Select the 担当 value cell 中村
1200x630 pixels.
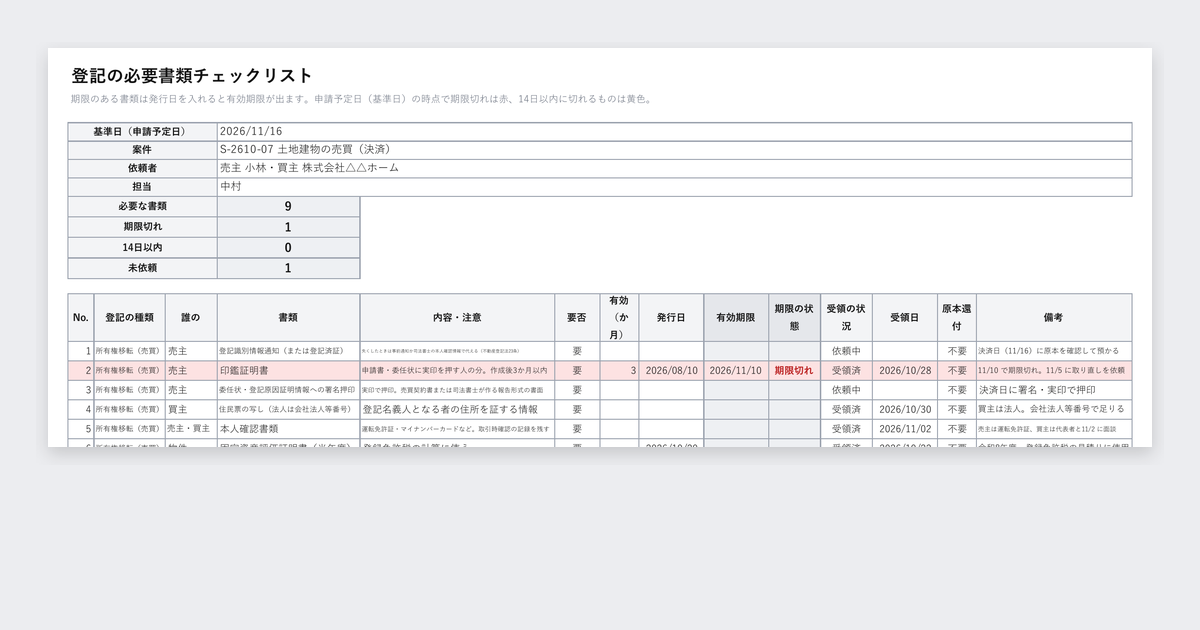coord(675,187)
